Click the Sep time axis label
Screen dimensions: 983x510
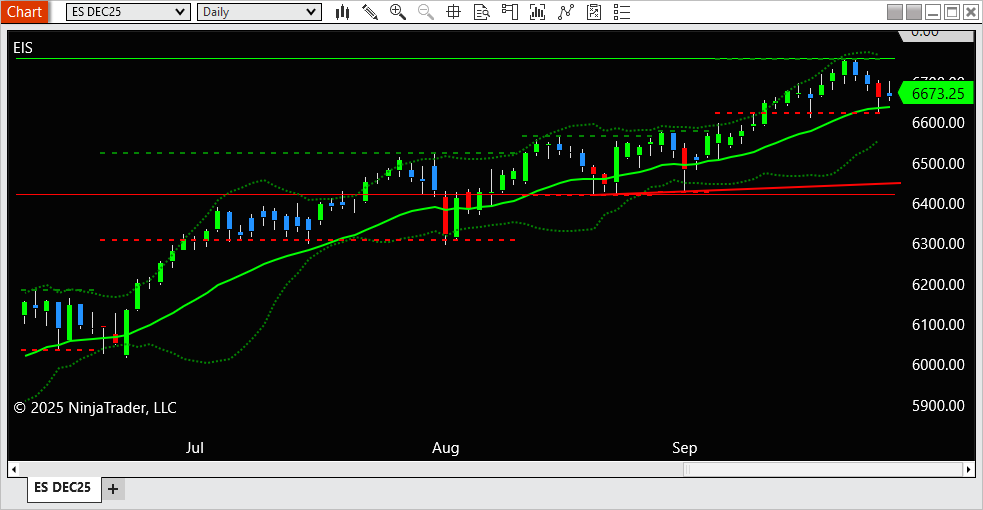(685, 448)
